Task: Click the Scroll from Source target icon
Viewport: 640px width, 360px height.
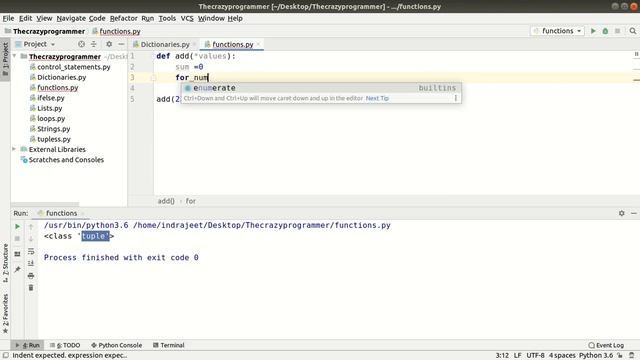Action: pos(81,44)
